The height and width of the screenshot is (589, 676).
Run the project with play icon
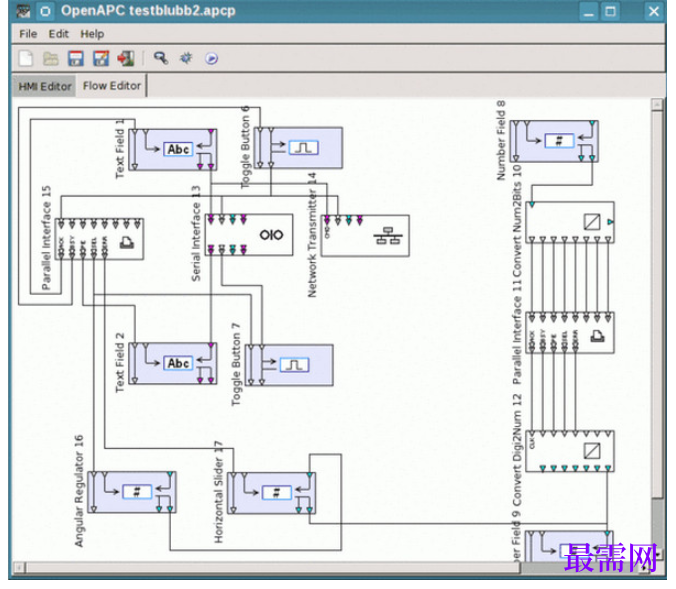tap(211, 58)
